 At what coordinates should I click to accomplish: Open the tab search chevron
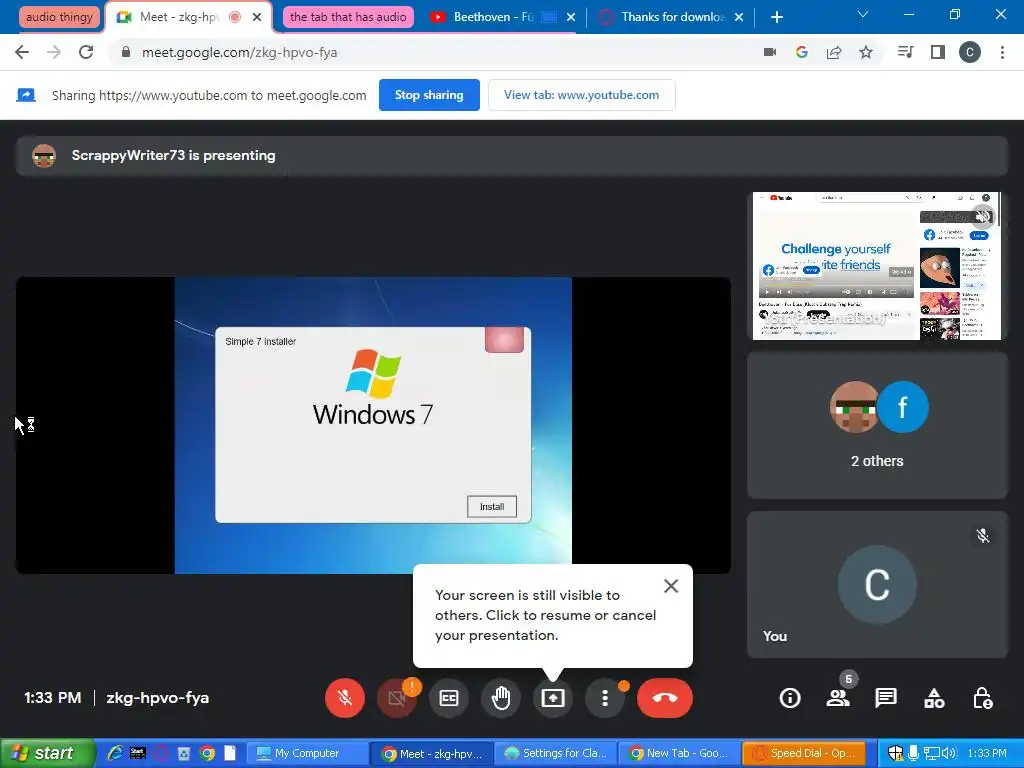[x=863, y=14]
